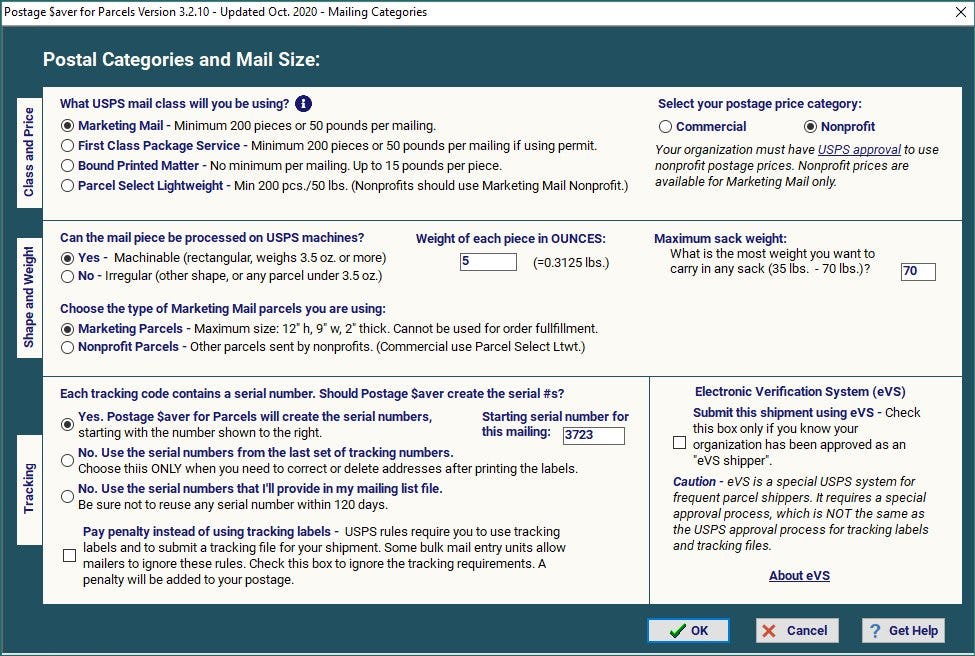Screen dimensions: 975x656
Task: Click the info icon beside mail class question
Action: [x=303, y=104]
